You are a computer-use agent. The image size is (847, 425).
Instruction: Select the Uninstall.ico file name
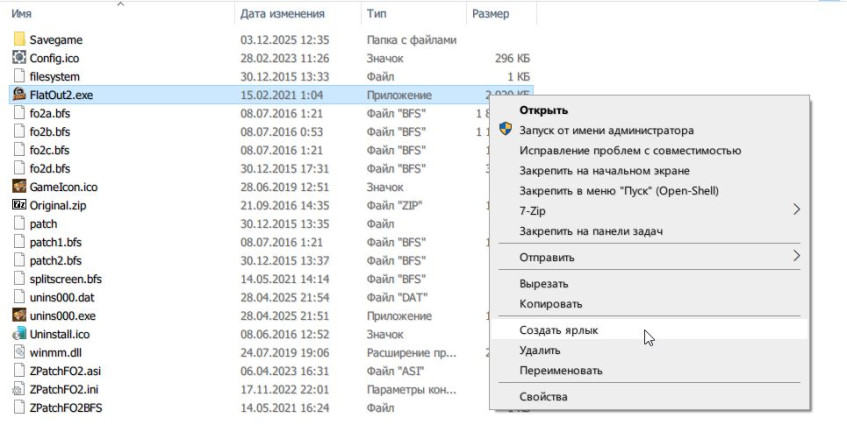pyautogui.click(x=59, y=334)
